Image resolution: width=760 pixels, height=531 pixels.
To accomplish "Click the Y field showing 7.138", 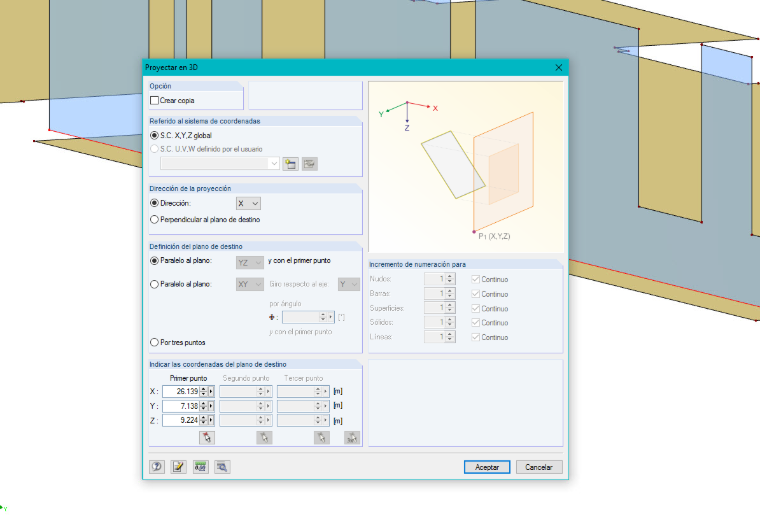I will point(181,406).
